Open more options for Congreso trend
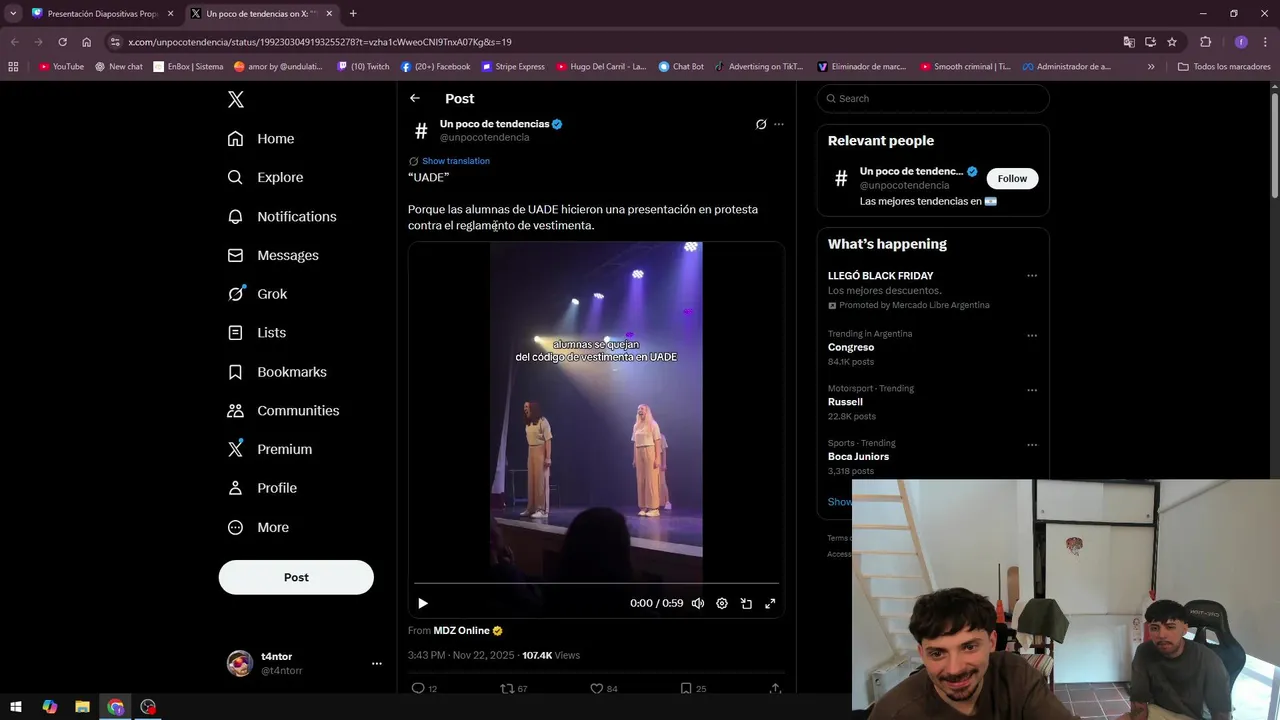1280x720 pixels. pyautogui.click(x=1032, y=336)
